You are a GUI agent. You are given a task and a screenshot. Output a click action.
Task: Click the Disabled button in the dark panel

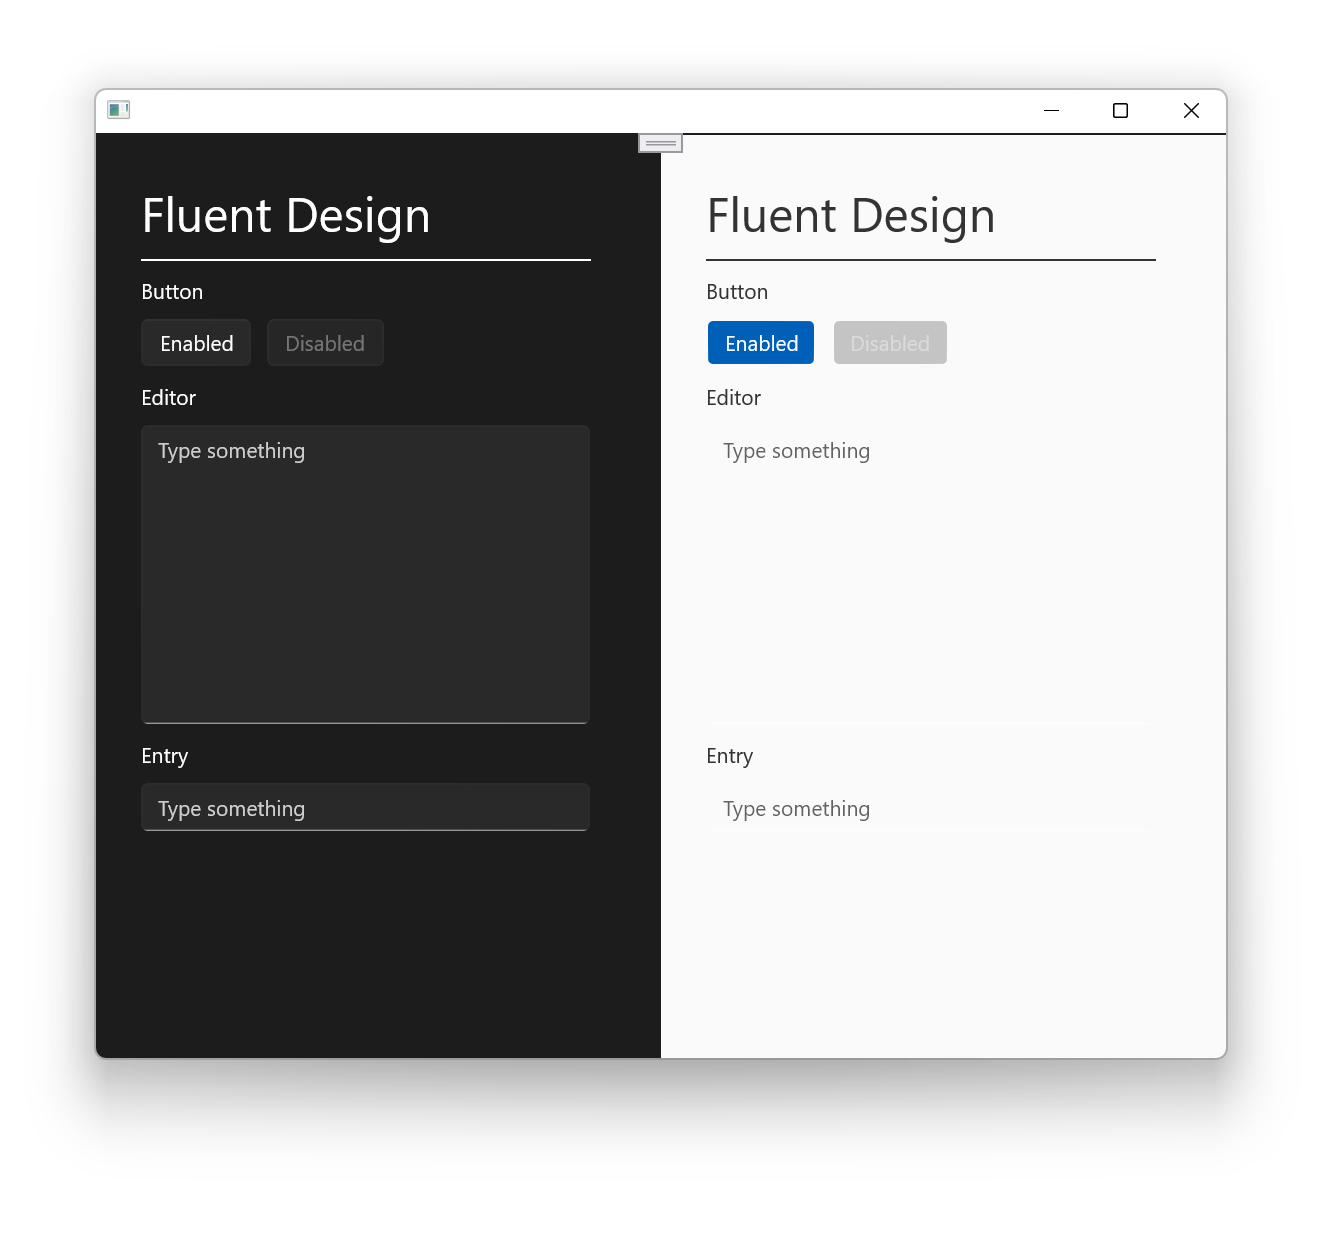click(x=325, y=342)
